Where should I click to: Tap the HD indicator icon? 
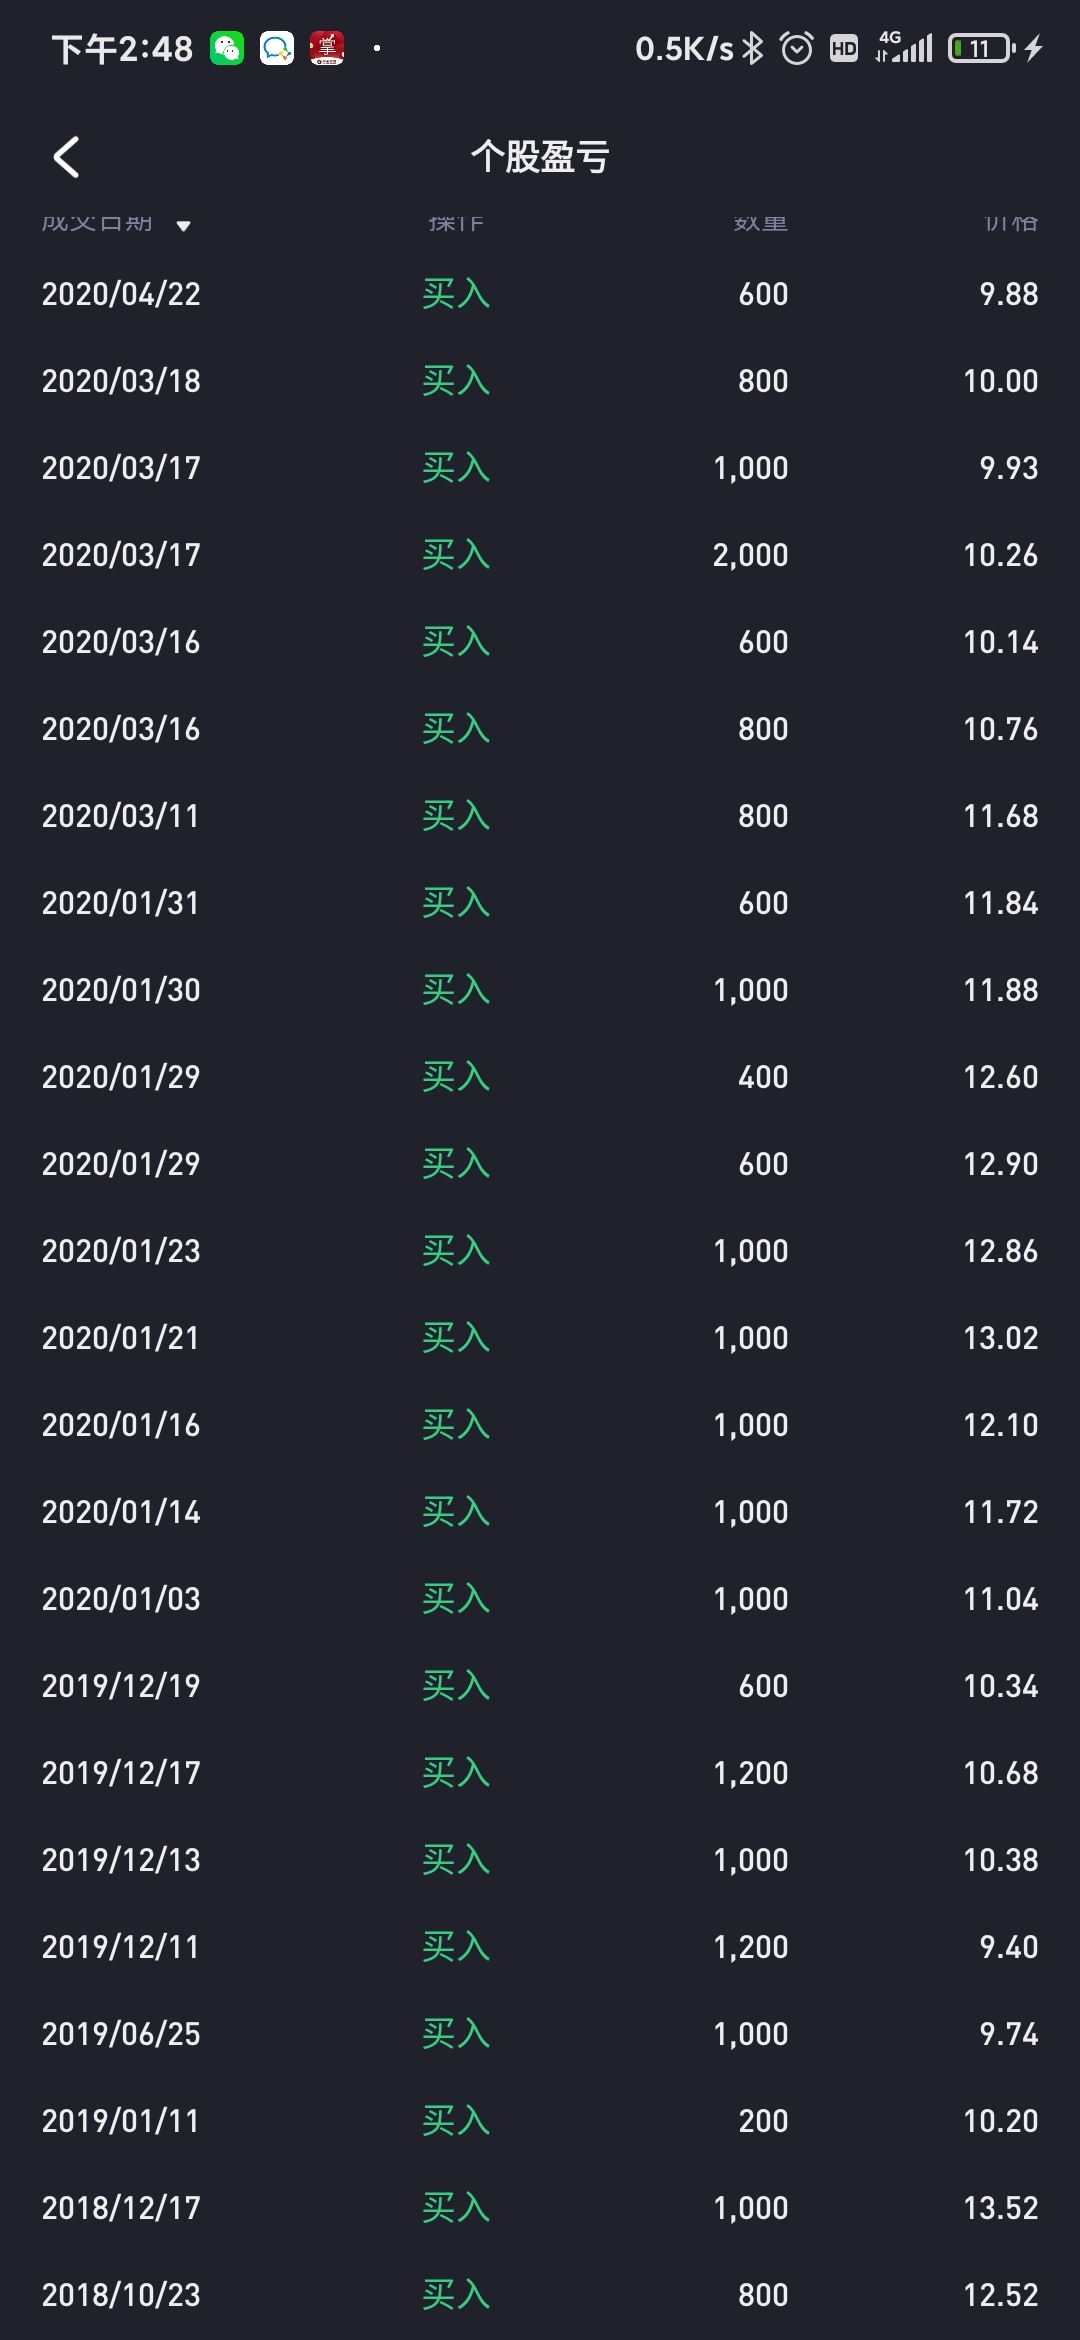[844, 48]
